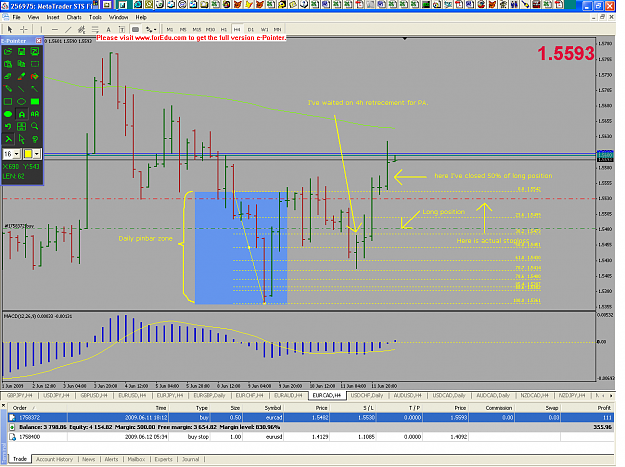
Task: Click the e-Pointer save disk icon
Action: click(22, 51)
